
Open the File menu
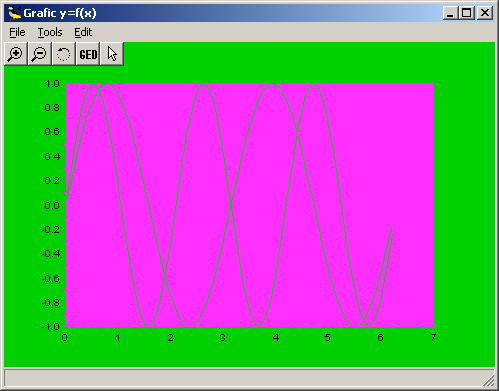[x=17, y=32]
